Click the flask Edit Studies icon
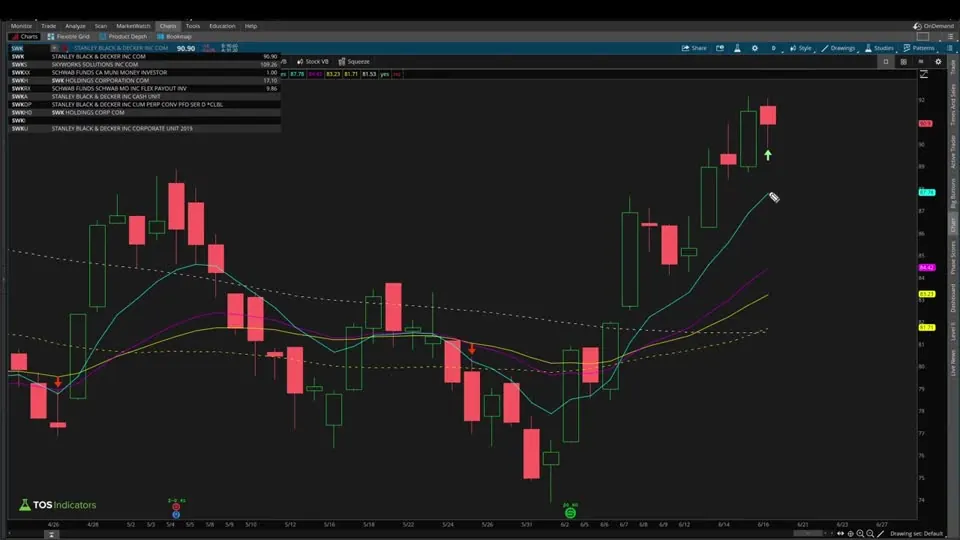 tap(737, 48)
